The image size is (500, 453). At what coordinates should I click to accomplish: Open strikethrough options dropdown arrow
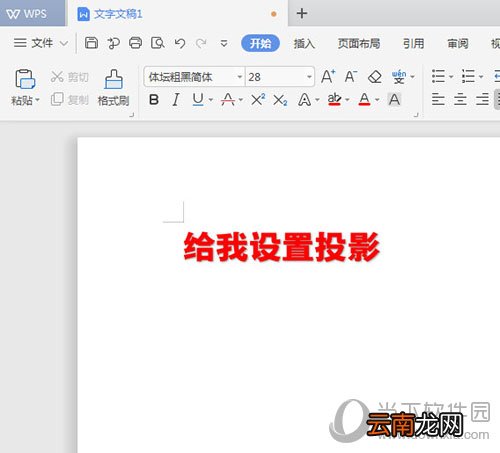click(241, 100)
